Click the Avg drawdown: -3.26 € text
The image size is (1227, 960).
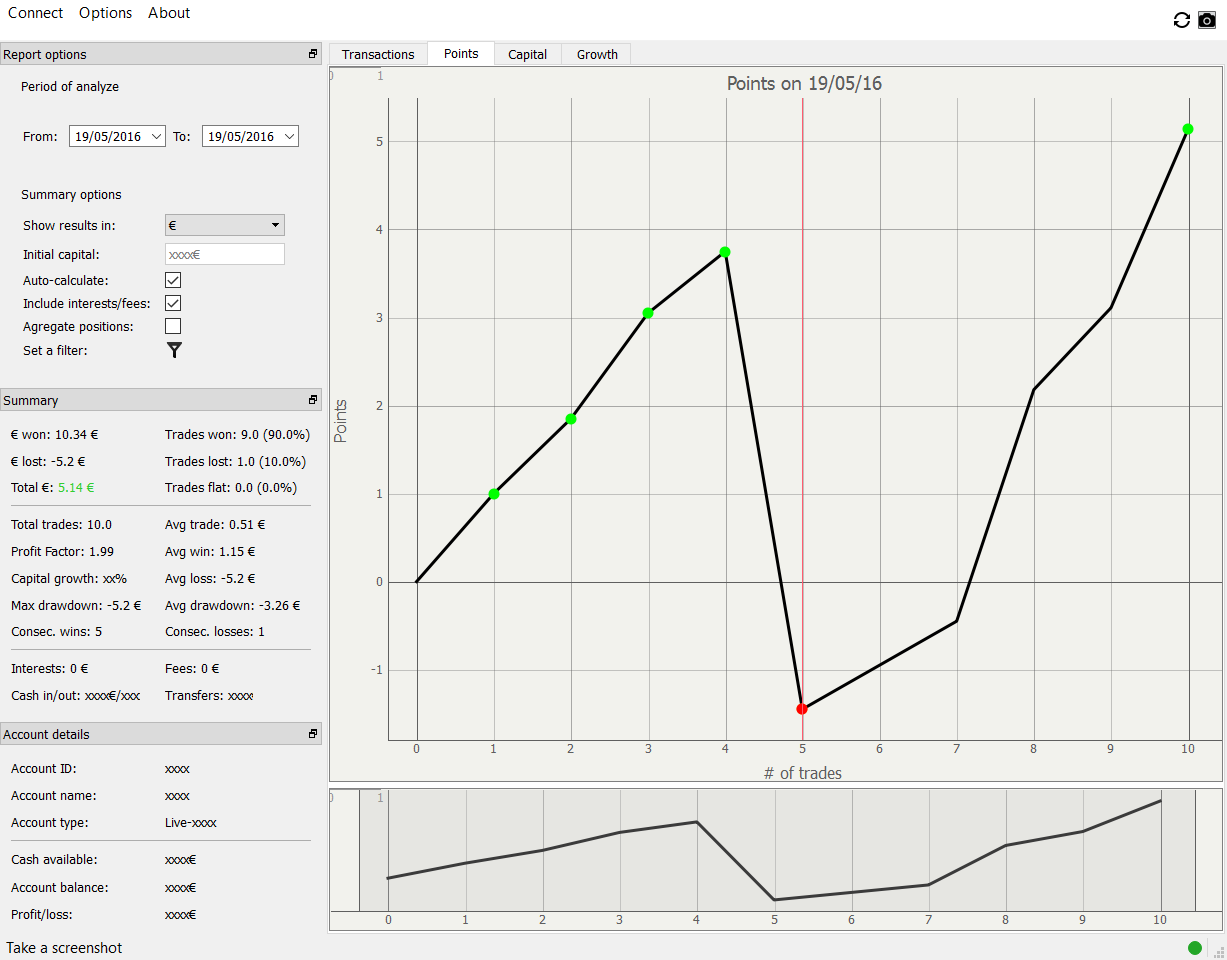click(233, 605)
